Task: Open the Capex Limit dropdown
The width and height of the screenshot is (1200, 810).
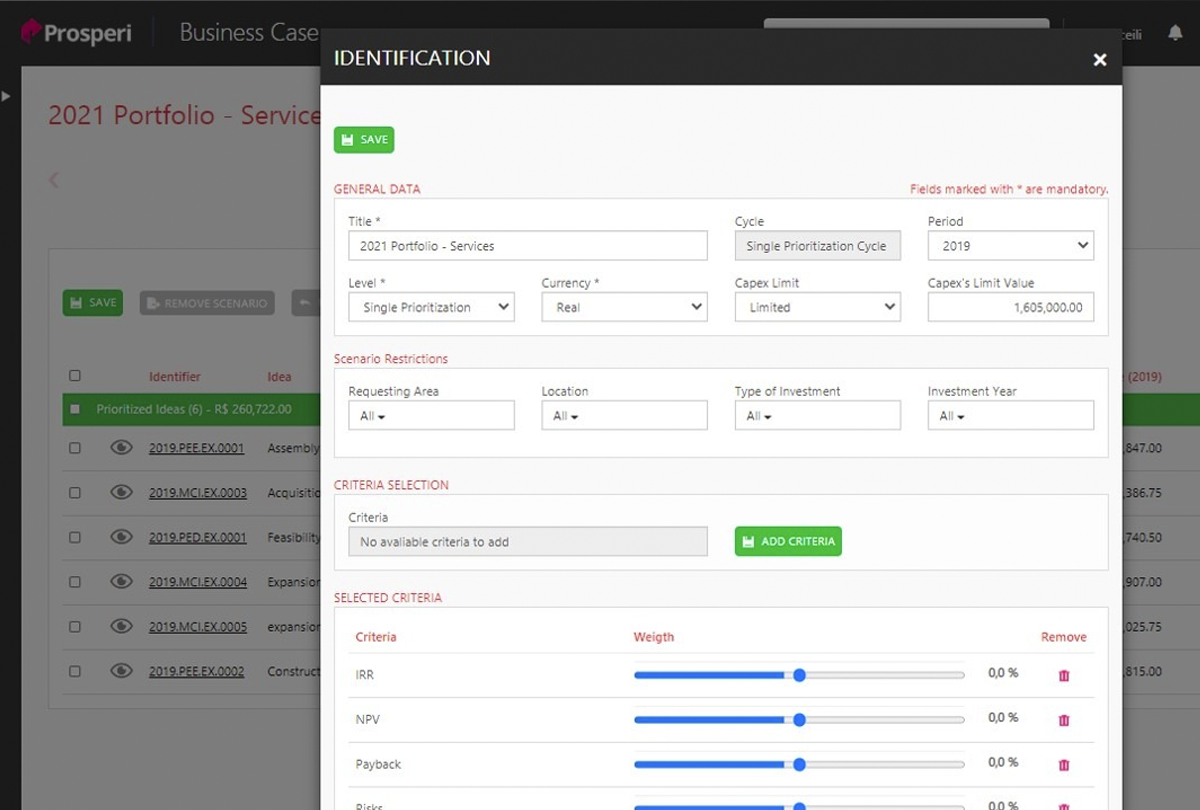Action: pos(817,308)
